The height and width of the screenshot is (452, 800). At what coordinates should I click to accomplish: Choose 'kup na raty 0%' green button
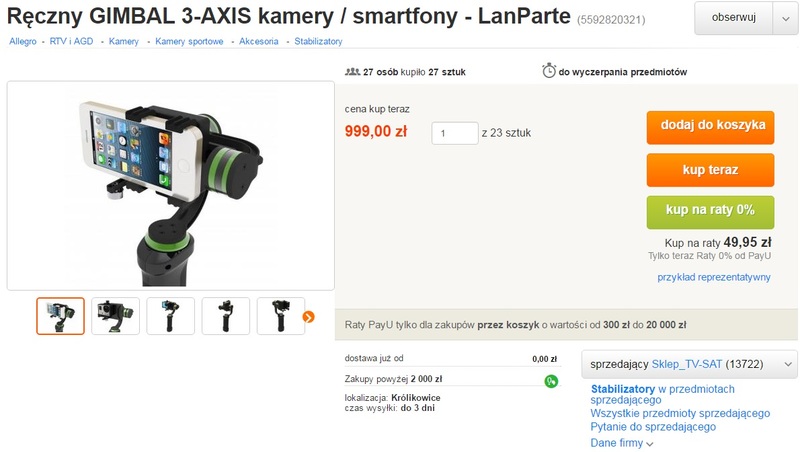[x=710, y=212]
